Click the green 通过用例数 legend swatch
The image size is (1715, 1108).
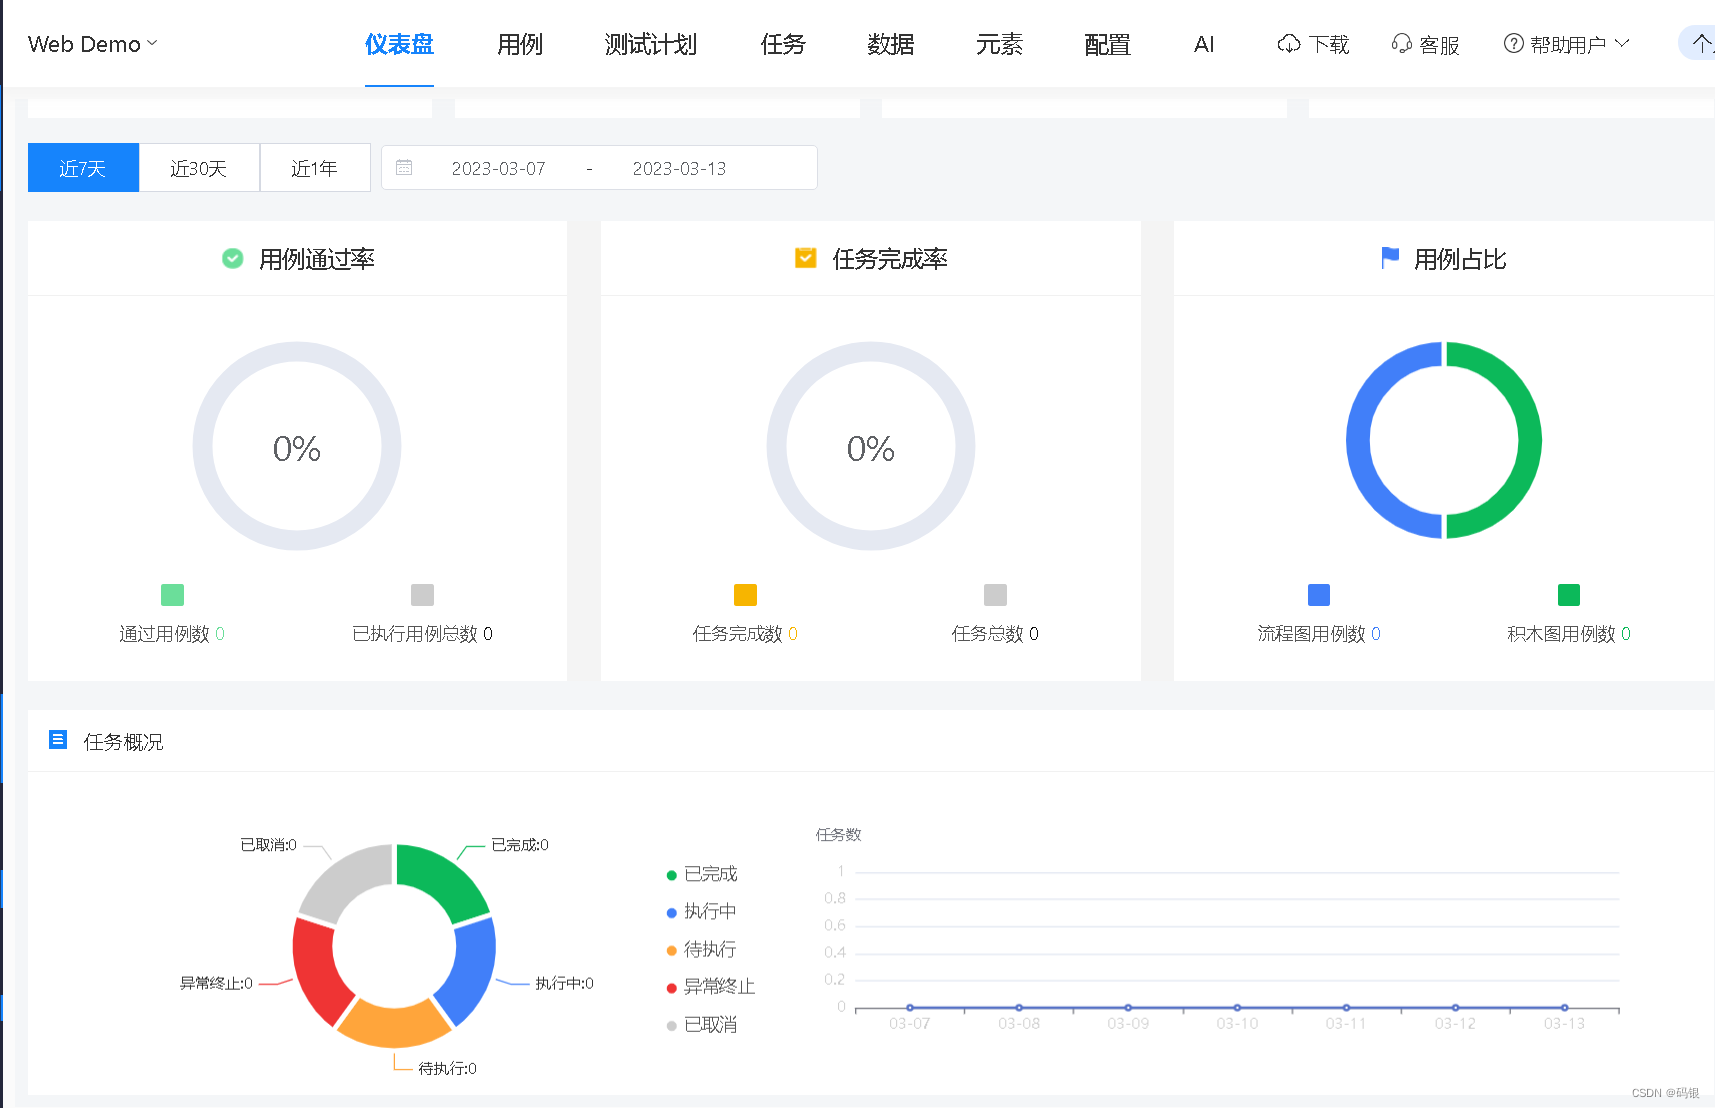172,595
